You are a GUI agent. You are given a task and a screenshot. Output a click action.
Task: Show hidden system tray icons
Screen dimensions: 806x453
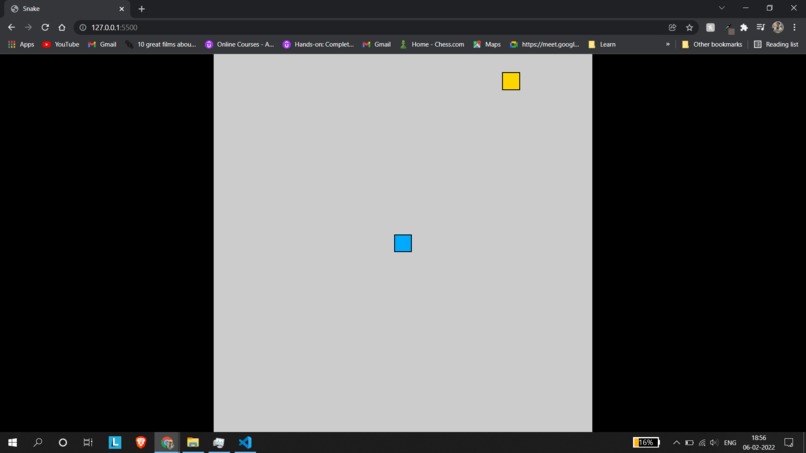676,443
